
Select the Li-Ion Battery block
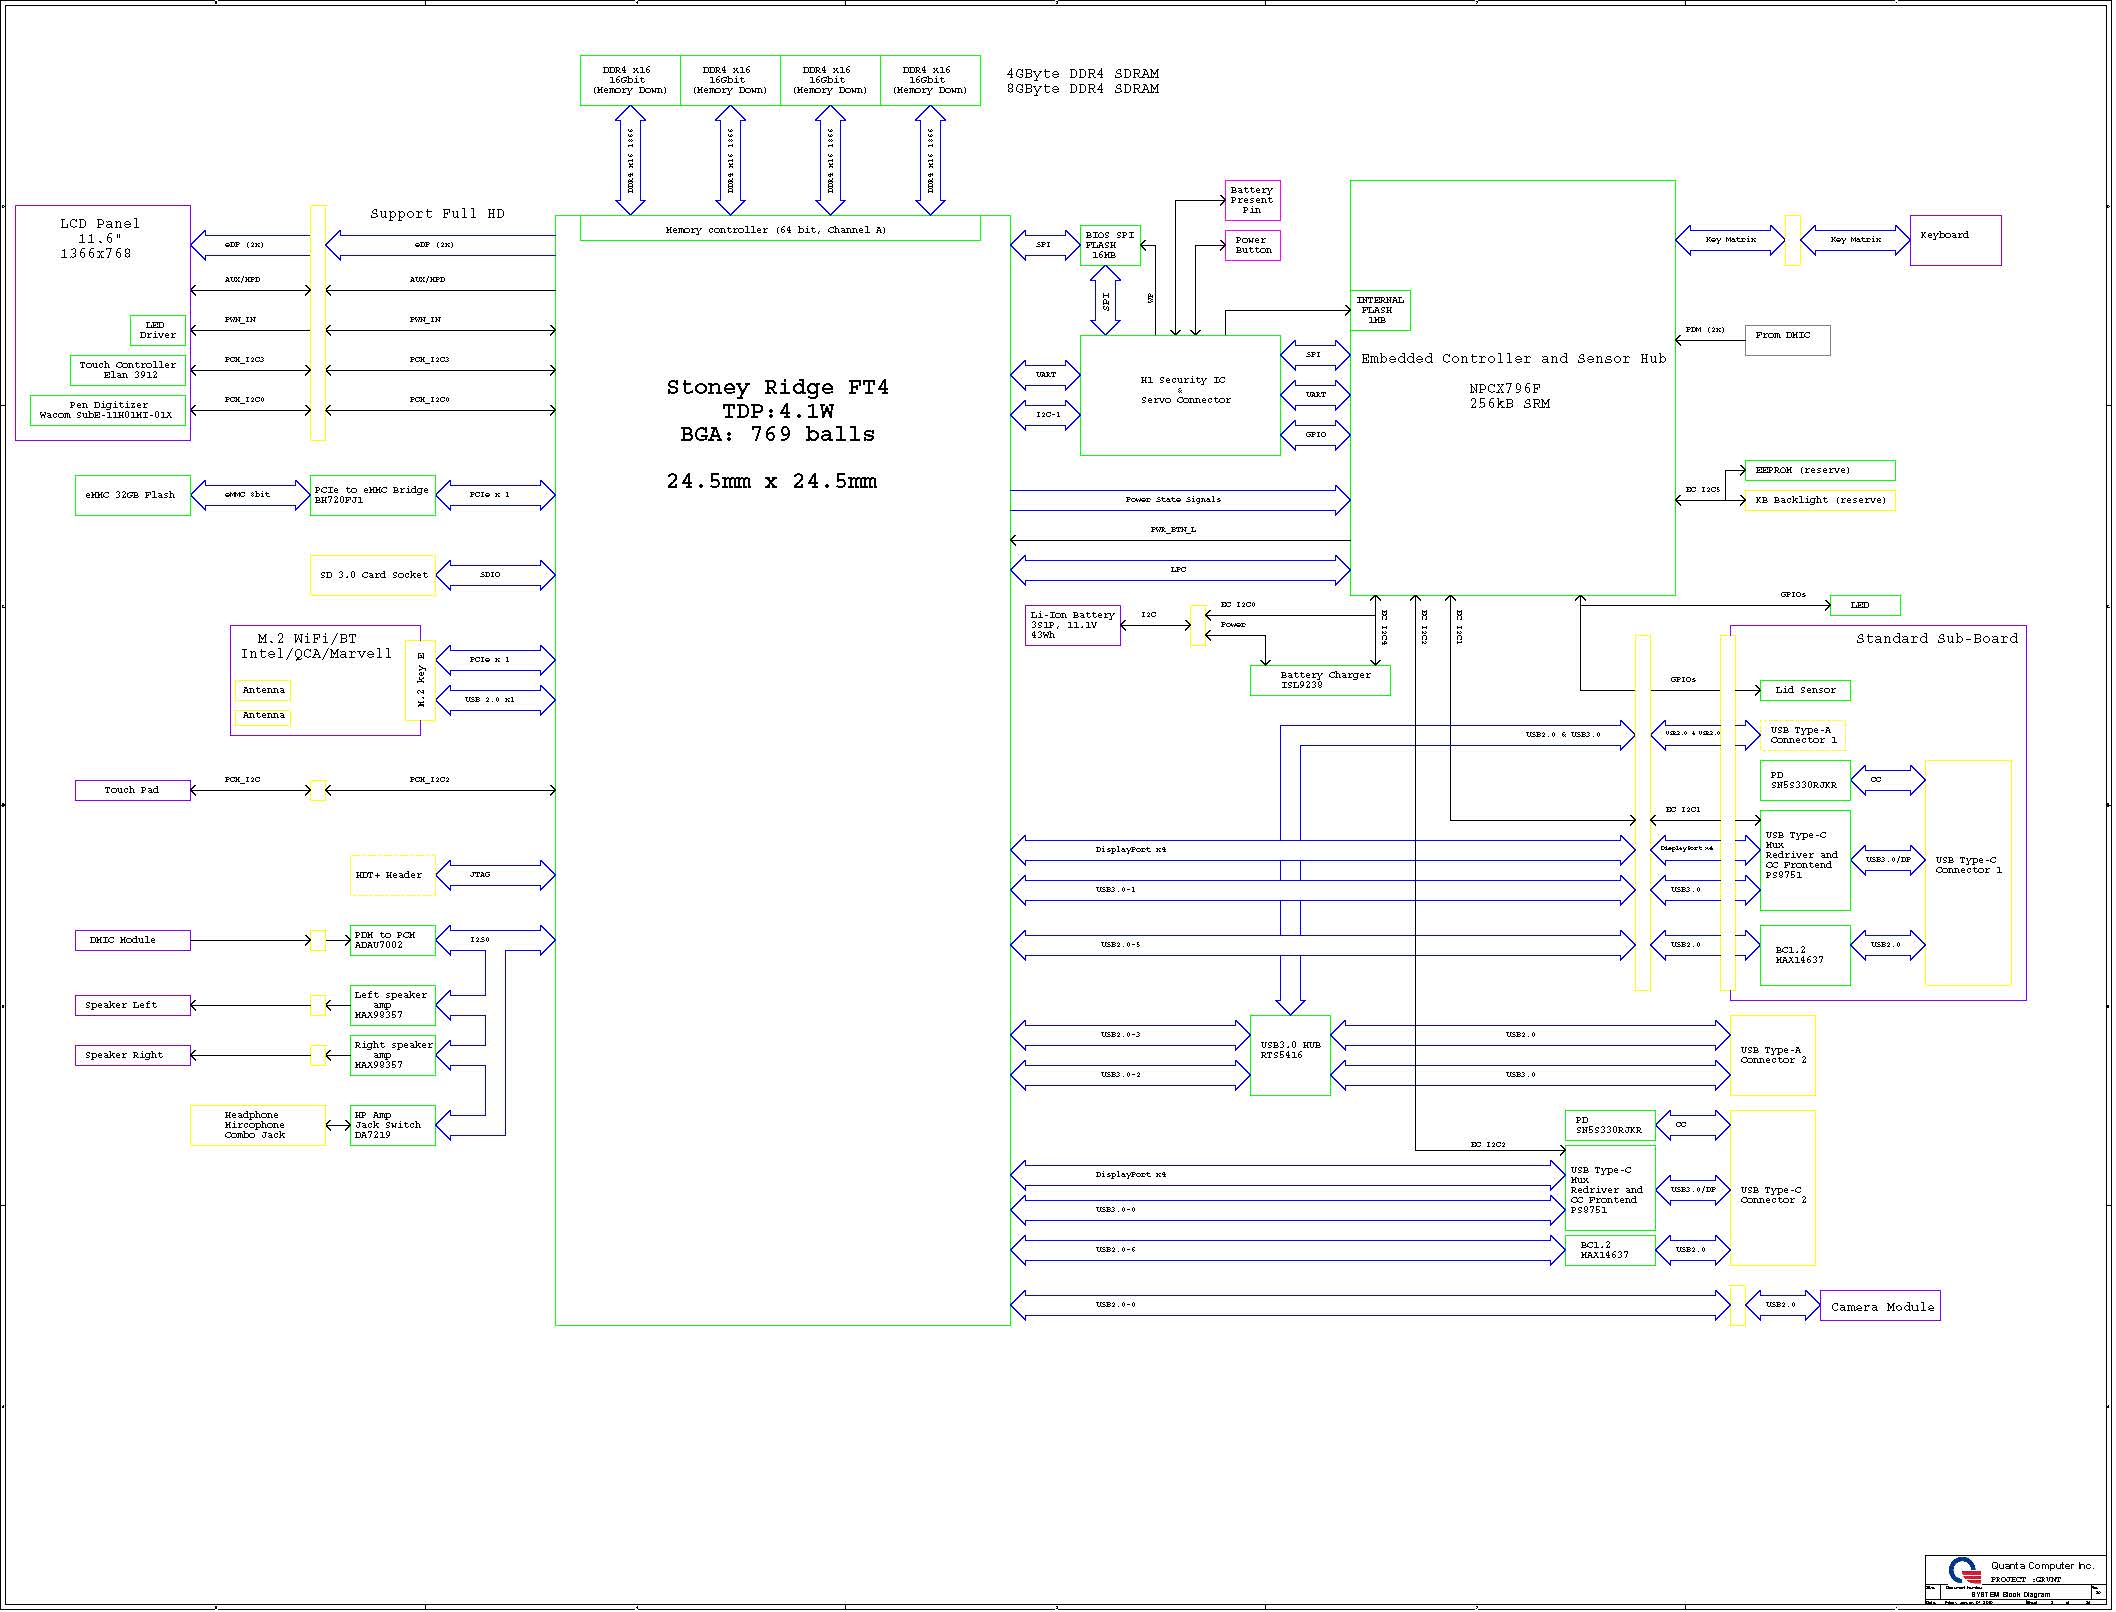[1072, 625]
